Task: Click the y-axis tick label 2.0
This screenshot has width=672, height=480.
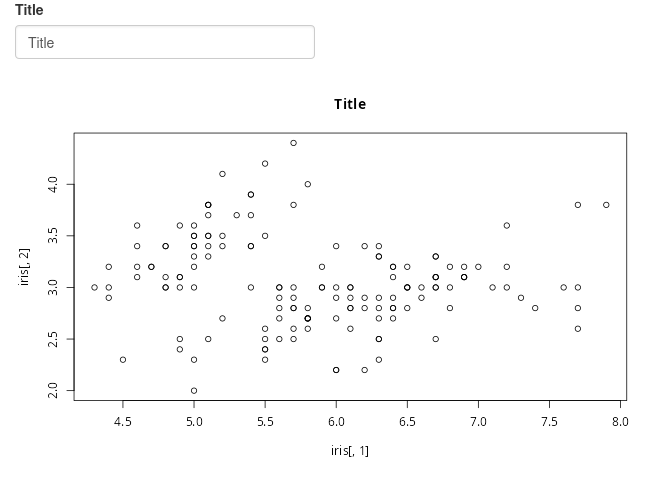Action: click(53, 390)
